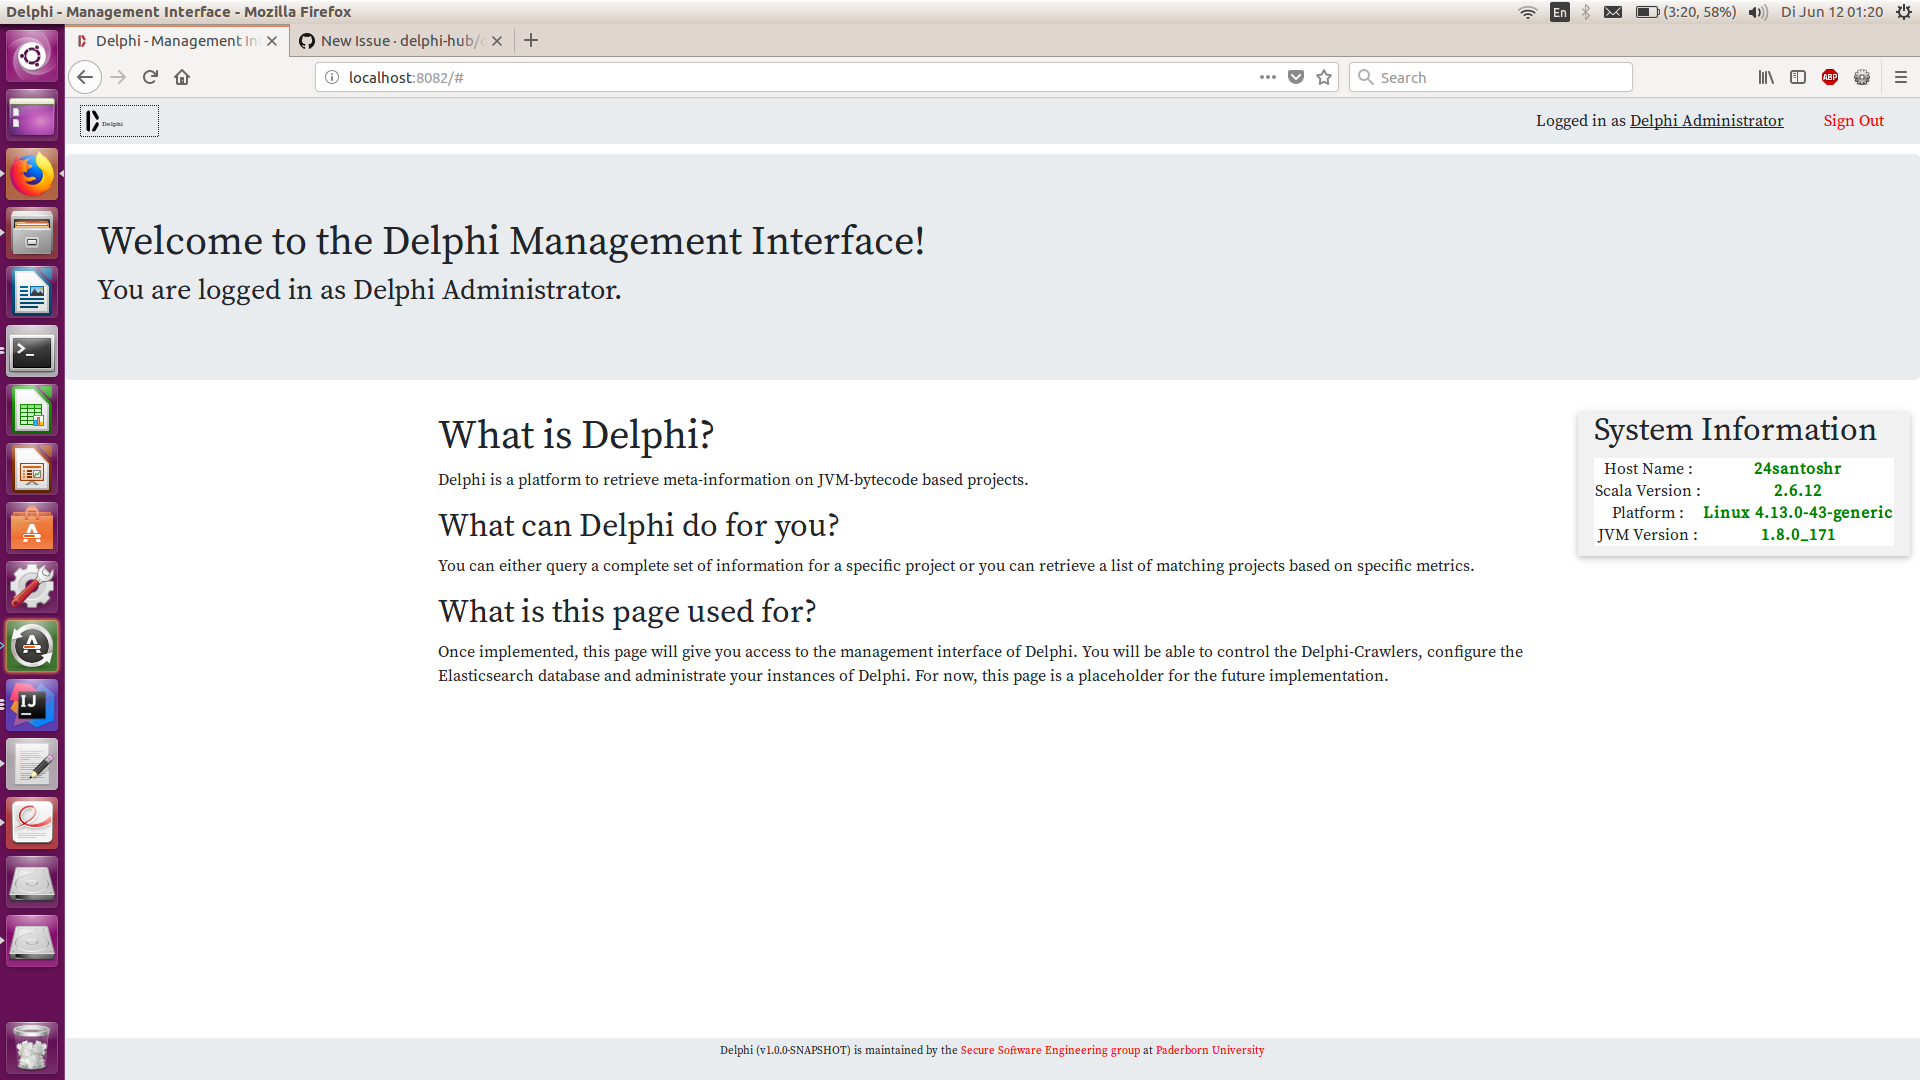This screenshot has width=1920, height=1080.
Task: Click the Delphi logo in the page header
Action: click(x=118, y=120)
